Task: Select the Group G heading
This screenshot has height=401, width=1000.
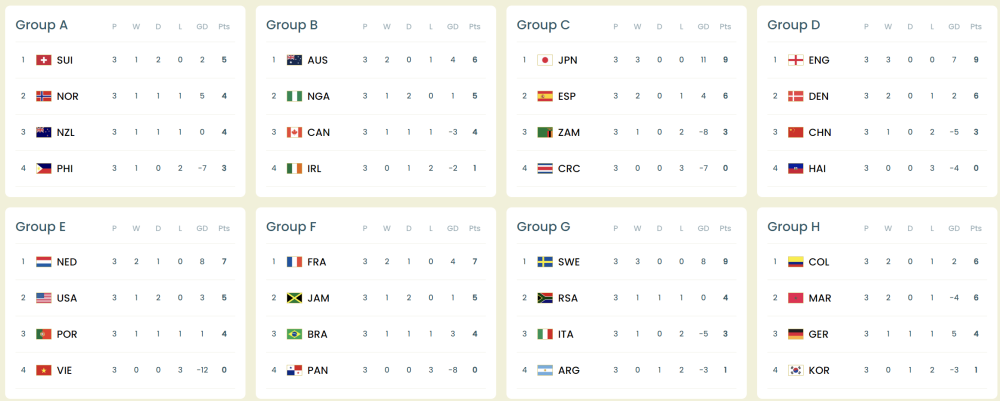Action: [544, 227]
